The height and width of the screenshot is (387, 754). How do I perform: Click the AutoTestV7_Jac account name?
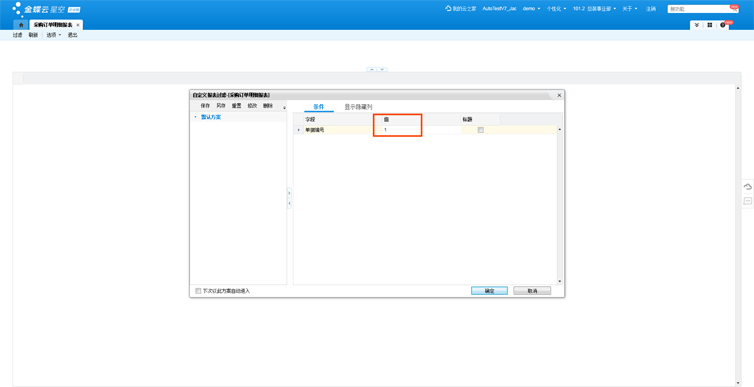point(500,9)
